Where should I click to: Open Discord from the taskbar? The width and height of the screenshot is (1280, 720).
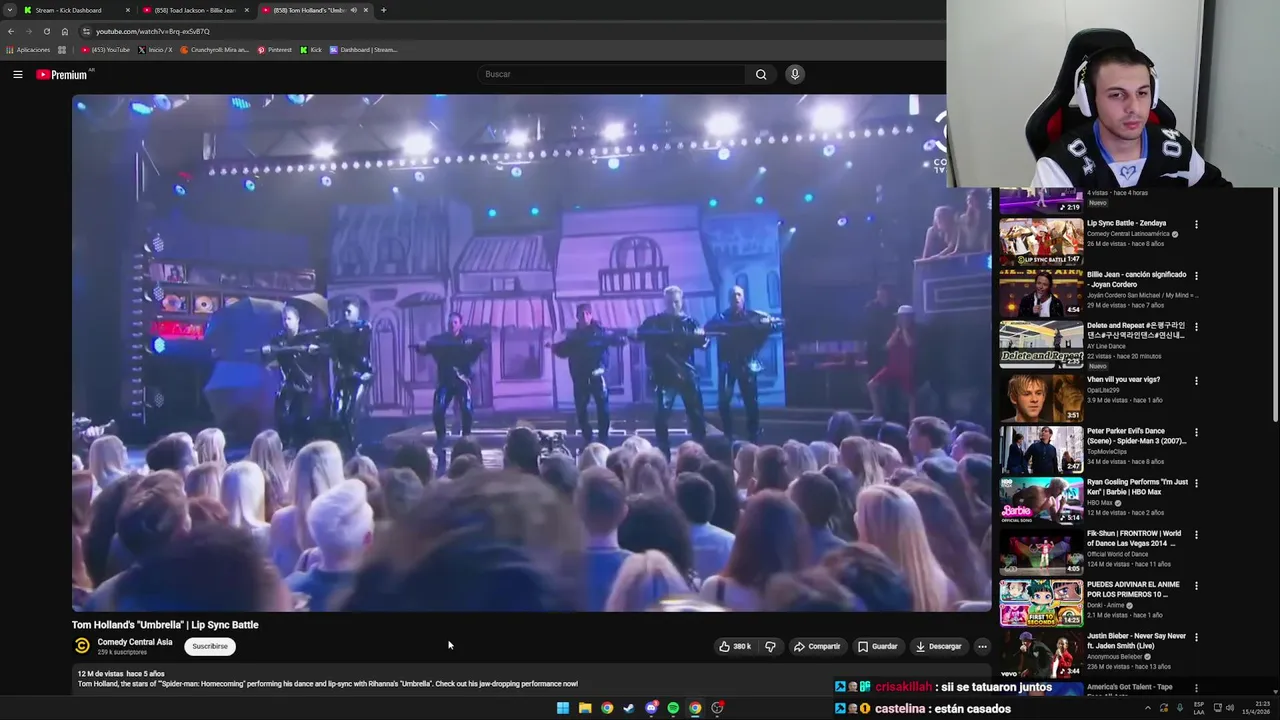click(651, 708)
